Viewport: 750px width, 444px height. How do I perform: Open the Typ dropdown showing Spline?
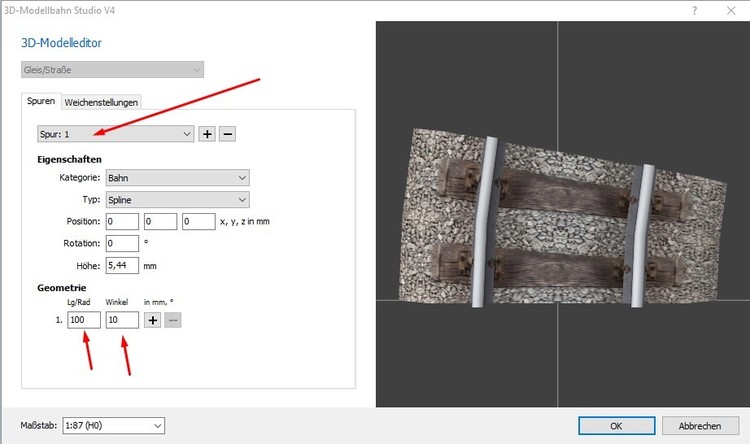(177, 200)
